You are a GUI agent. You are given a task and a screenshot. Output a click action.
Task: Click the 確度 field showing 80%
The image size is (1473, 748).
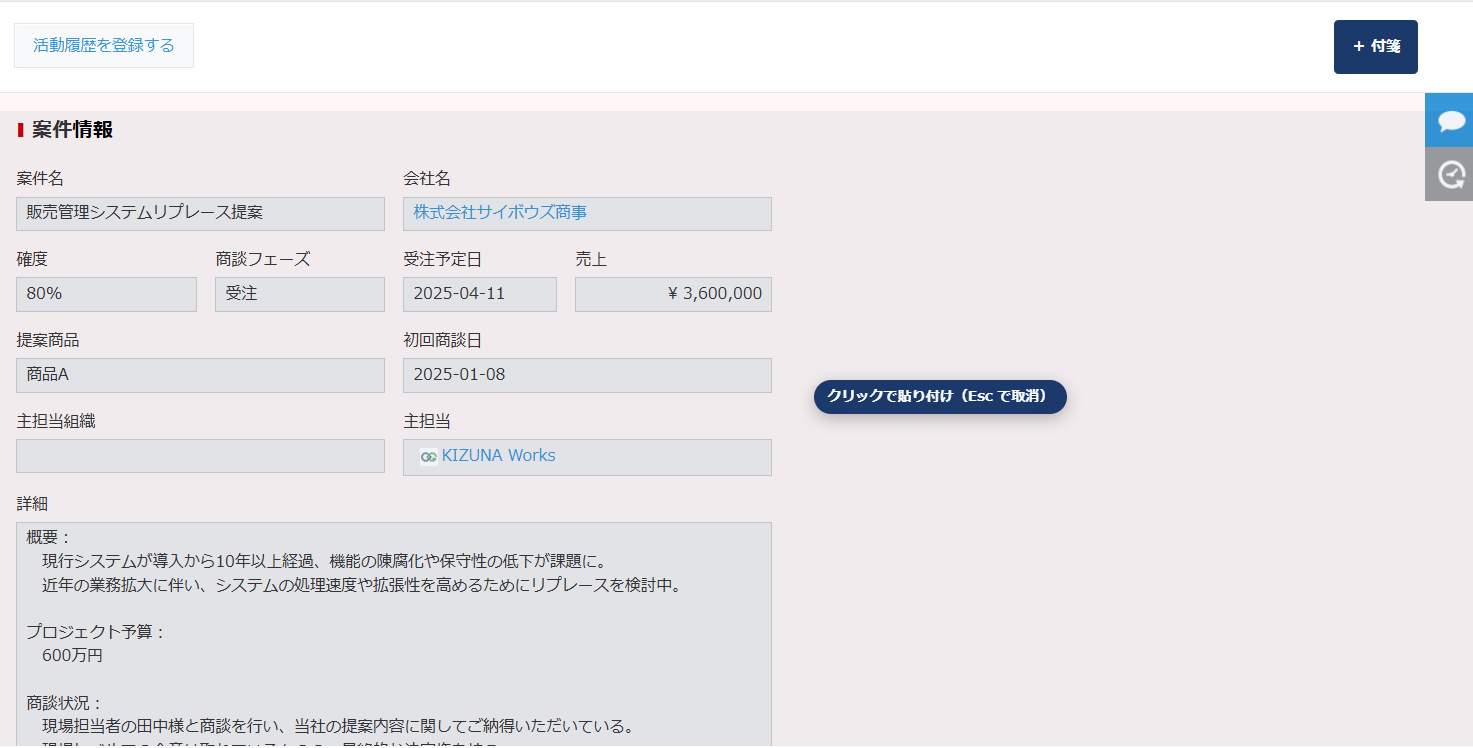106,294
